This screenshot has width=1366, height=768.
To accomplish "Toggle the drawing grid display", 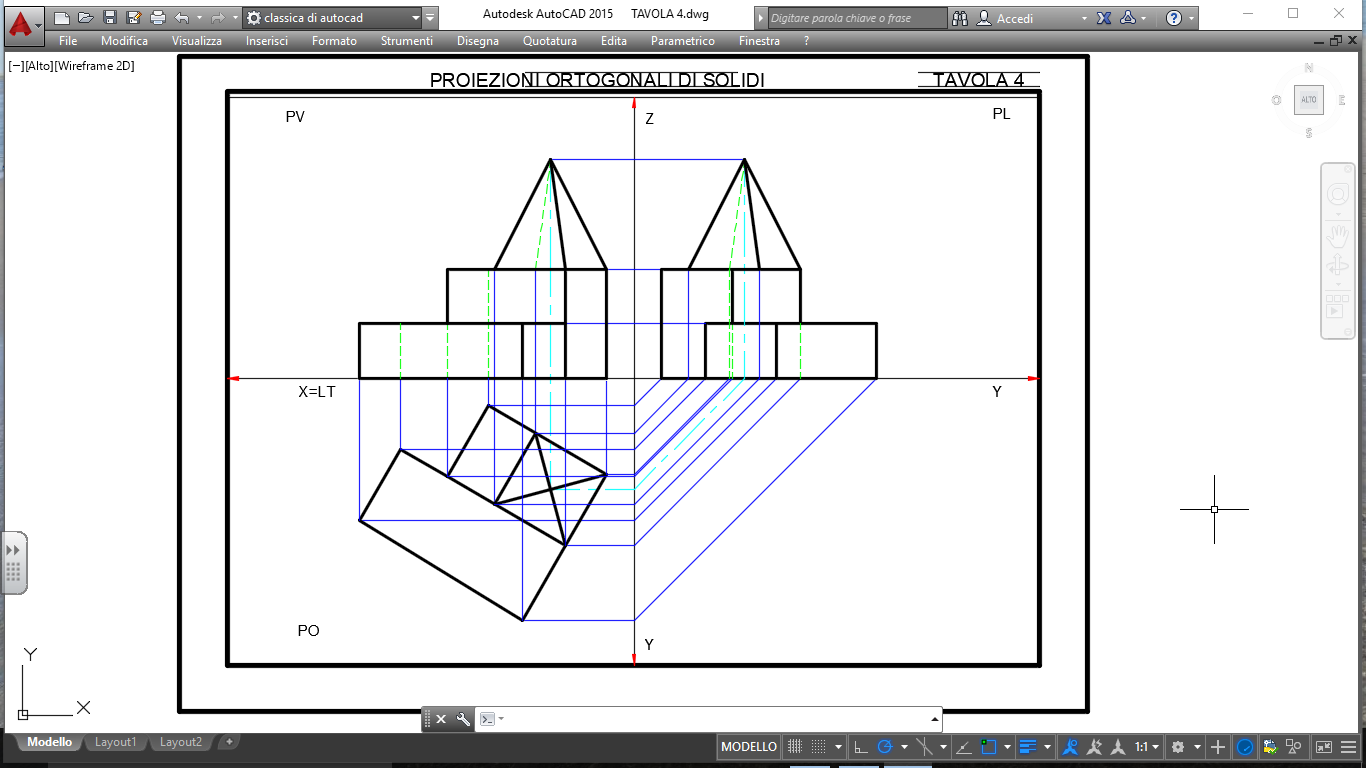I will (x=795, y=746).
